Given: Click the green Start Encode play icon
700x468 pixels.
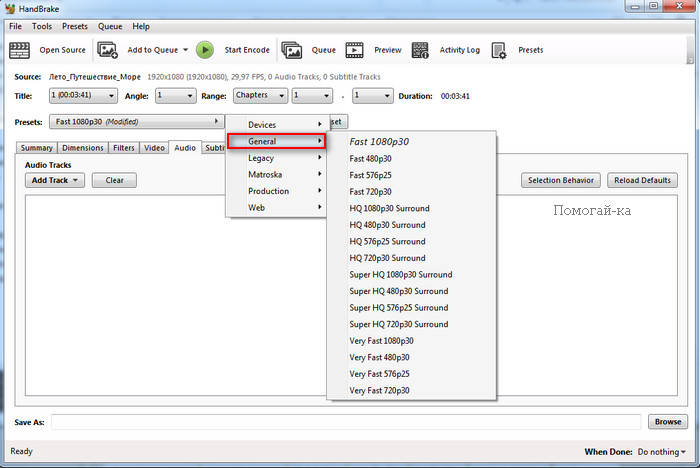Looking at the screenshot, I should 205,50.
